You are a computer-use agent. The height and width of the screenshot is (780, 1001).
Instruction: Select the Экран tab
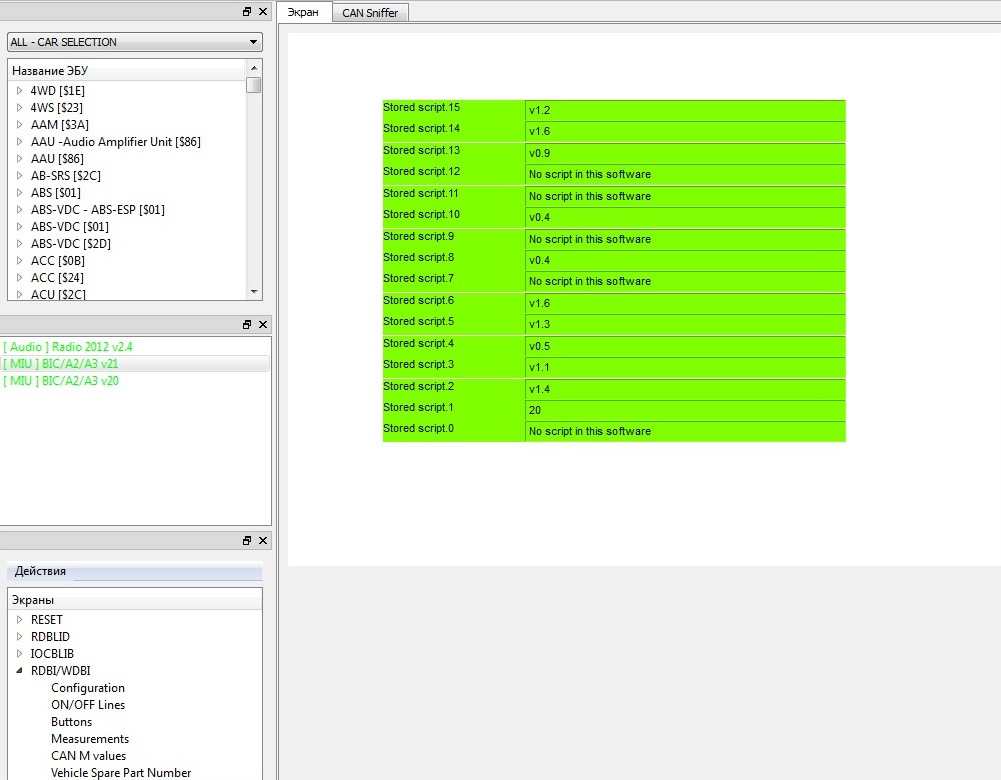pos(303,13)
